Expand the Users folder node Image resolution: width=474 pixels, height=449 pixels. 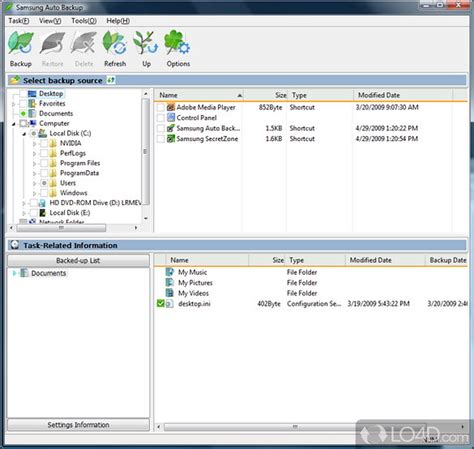click(34, 183)
